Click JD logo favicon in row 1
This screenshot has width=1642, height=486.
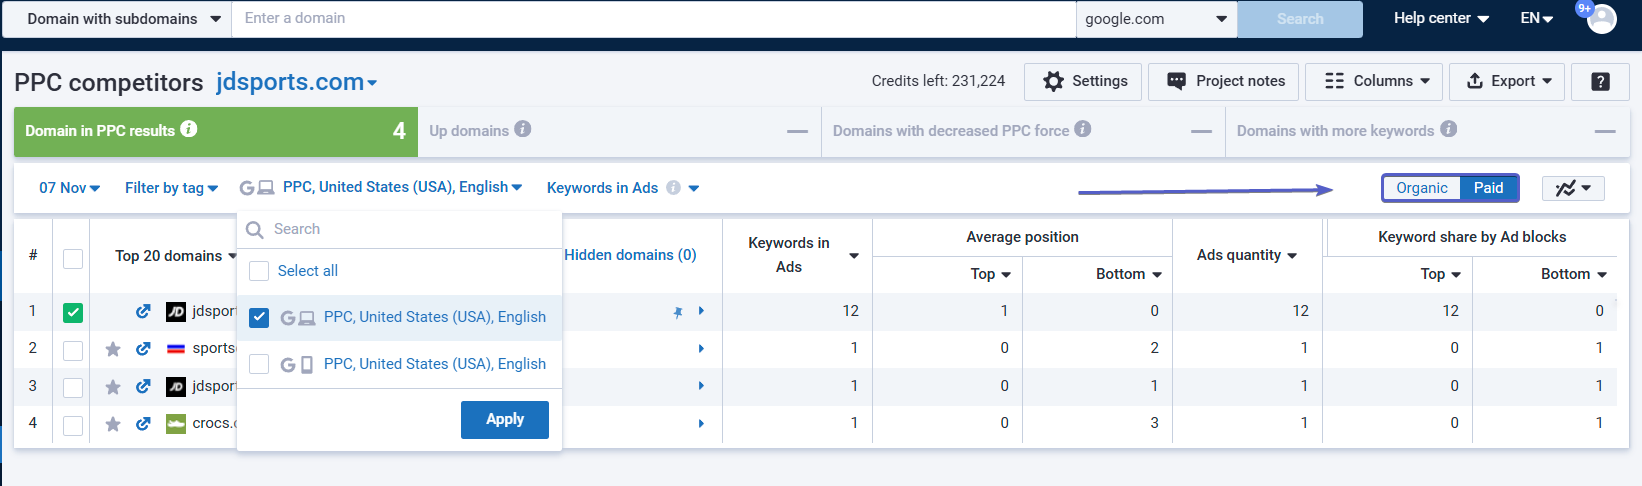(x=176, y=311)
